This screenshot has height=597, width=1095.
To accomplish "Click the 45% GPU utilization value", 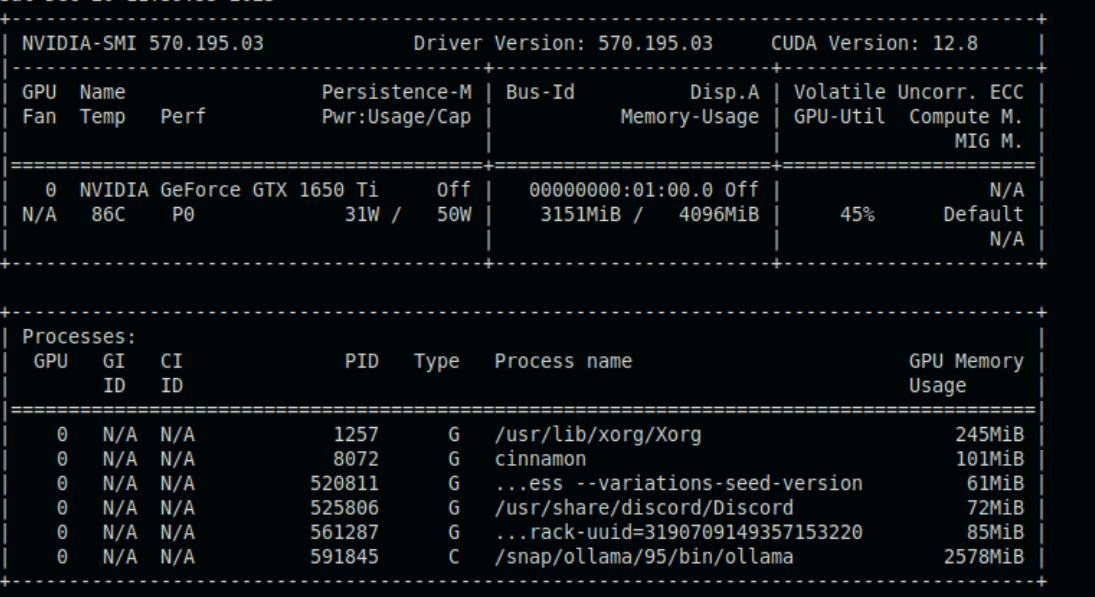I will click(x=858, y=214).
